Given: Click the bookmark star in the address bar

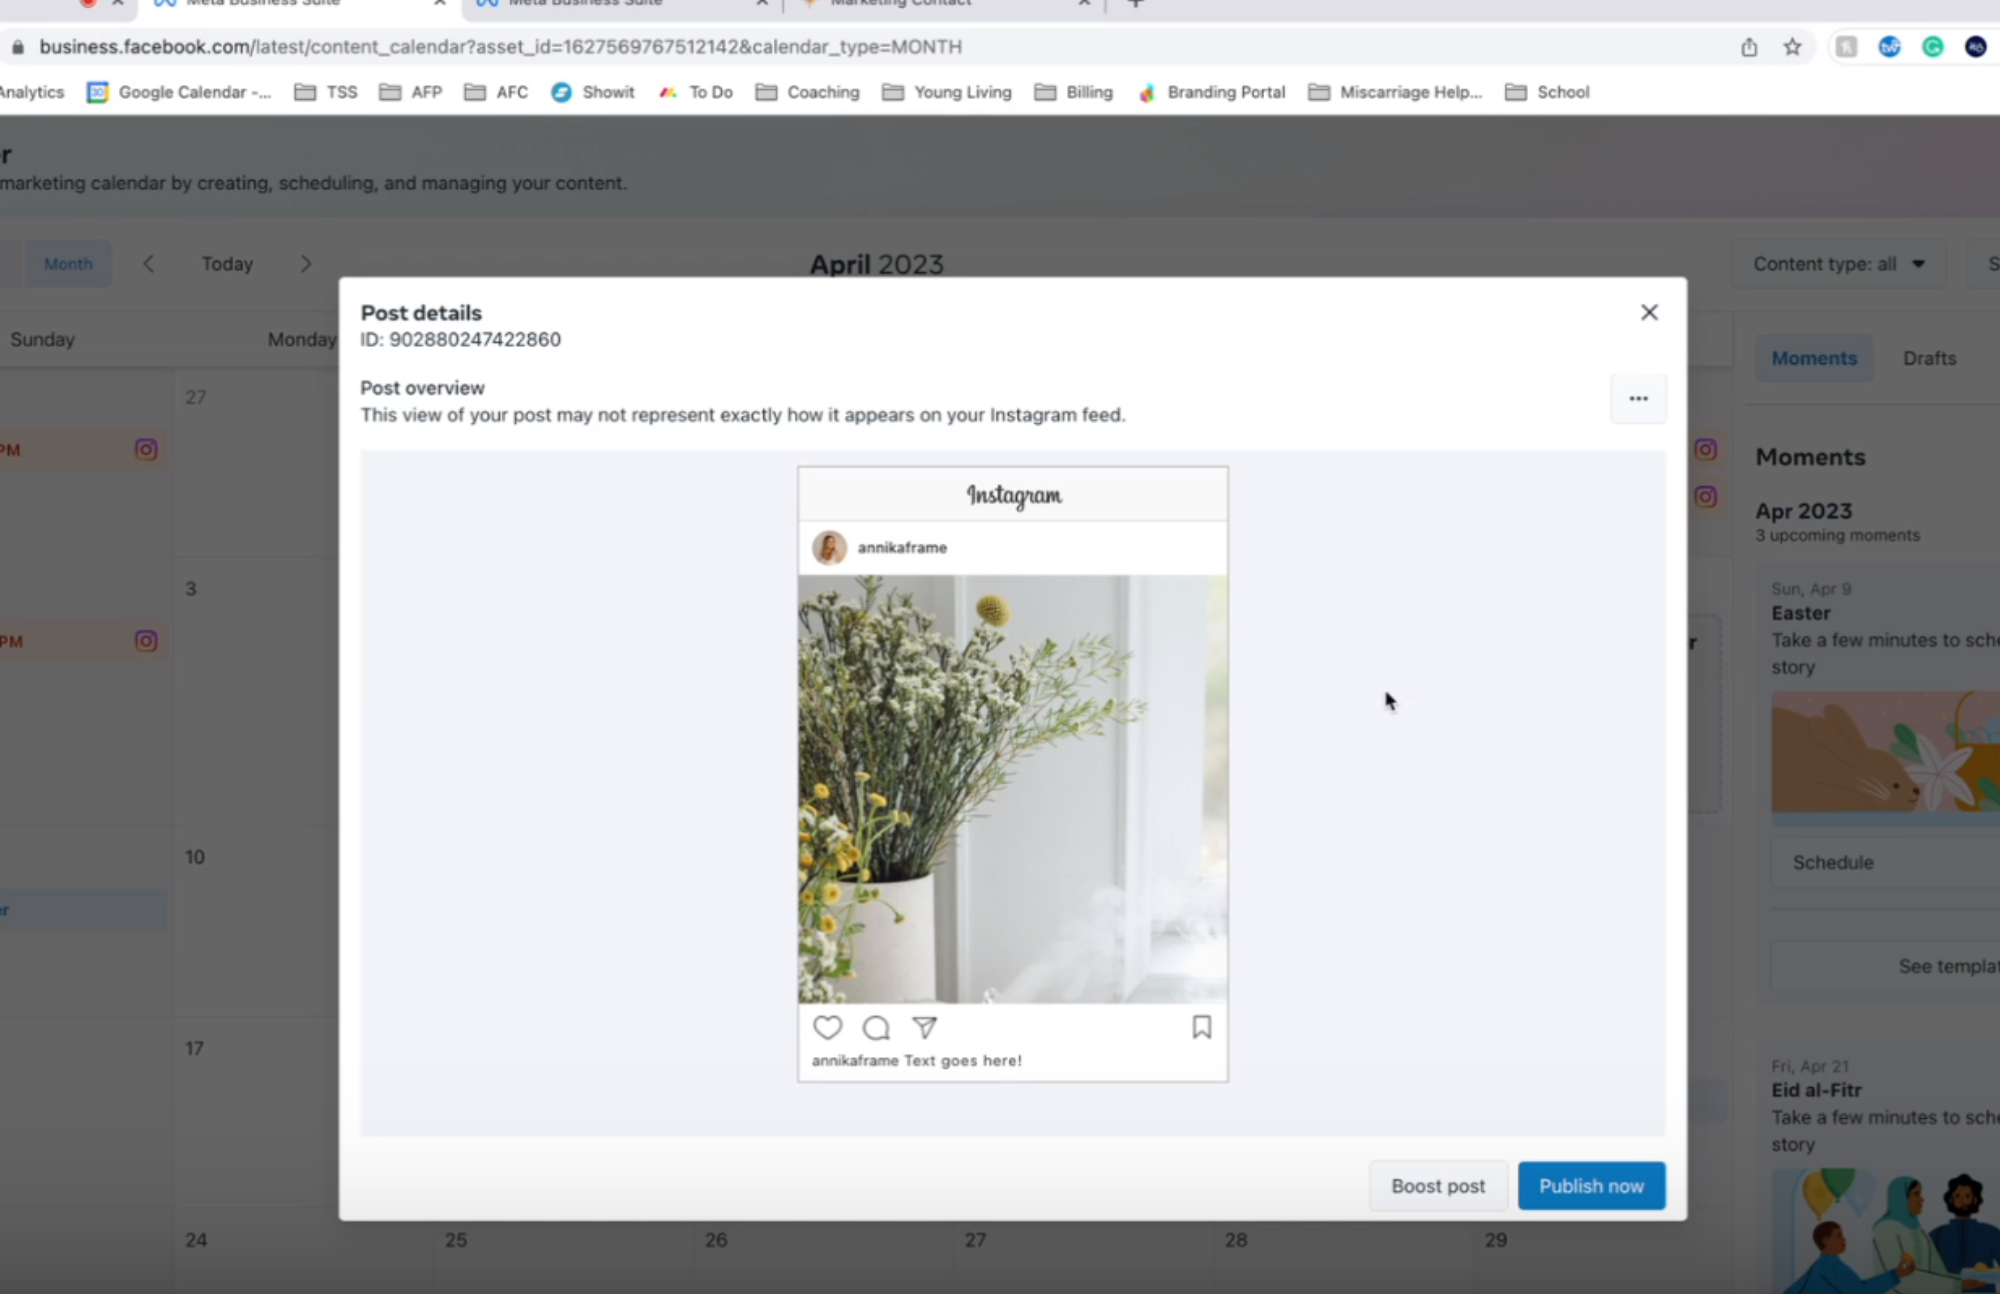Looking at the screenshot, I should coord(1791,46).
